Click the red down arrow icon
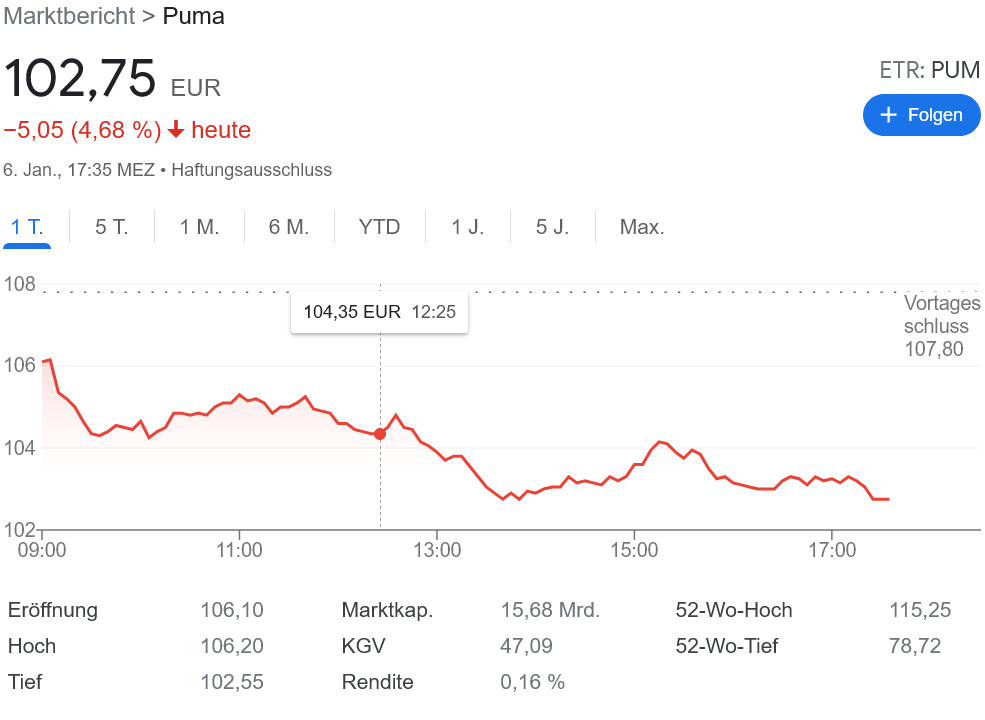The width and height of the screenshot is (985, 720). point(176,130)
